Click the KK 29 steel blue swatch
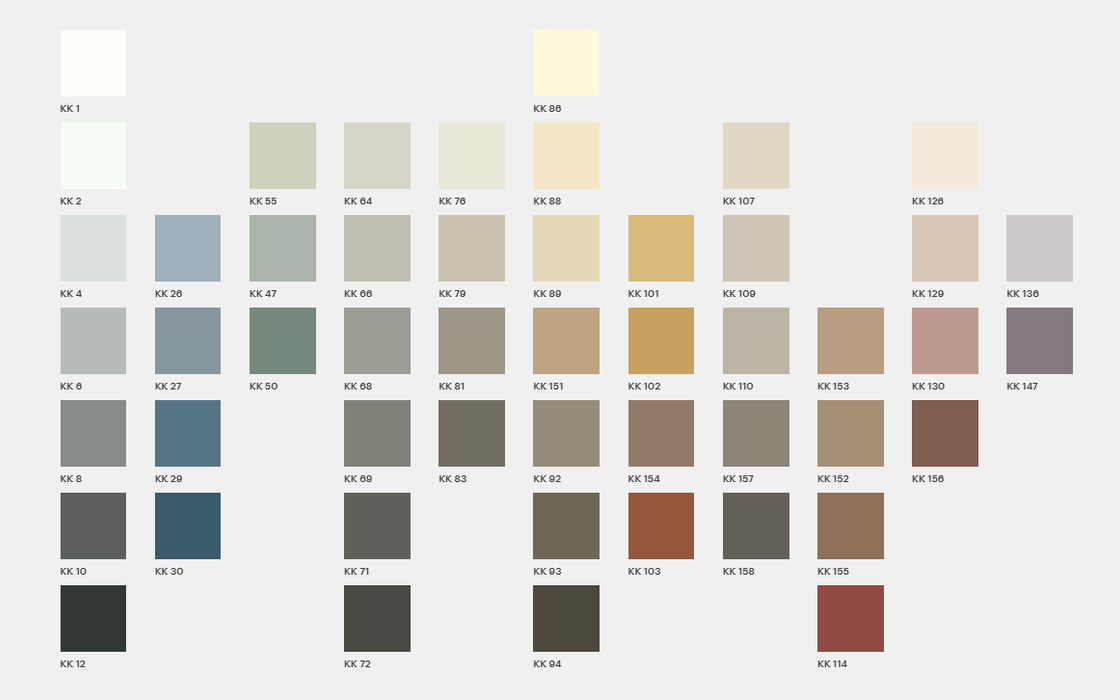 (x=188, y=433)
